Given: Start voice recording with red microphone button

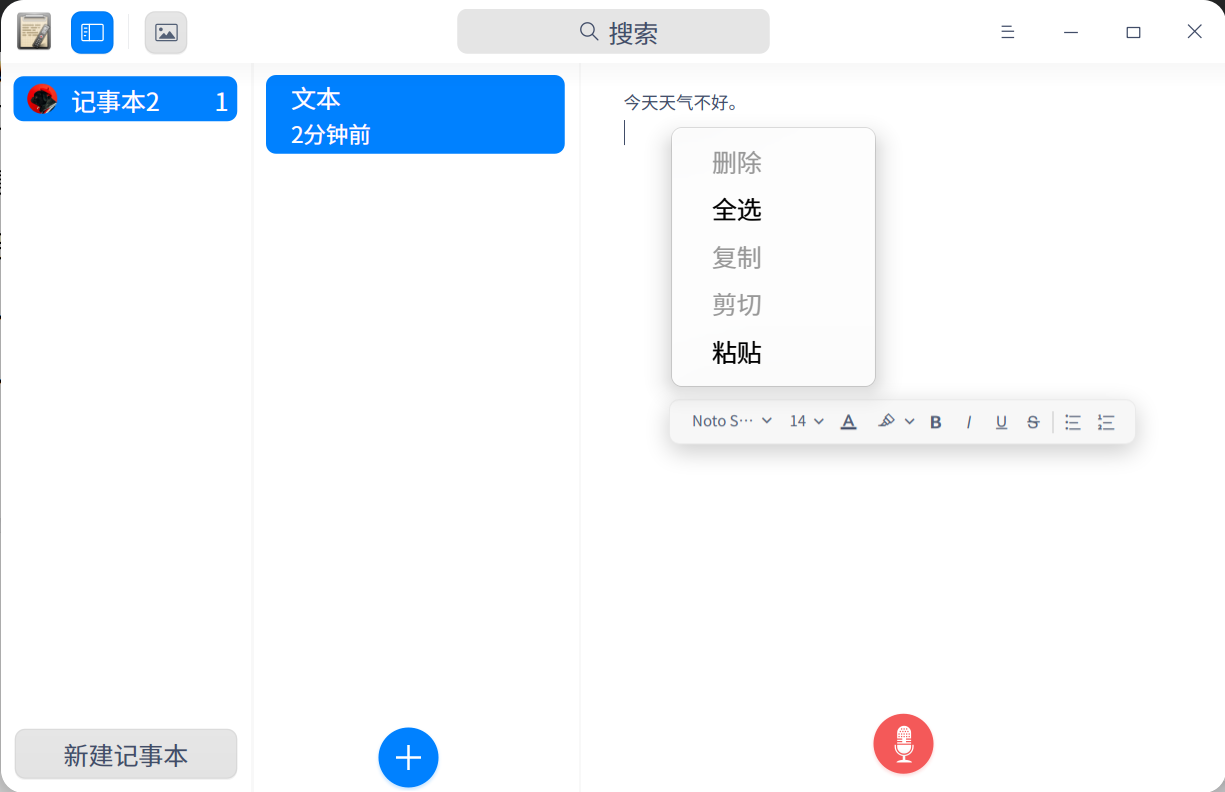Looking at the screenshot, I should 903,744.
